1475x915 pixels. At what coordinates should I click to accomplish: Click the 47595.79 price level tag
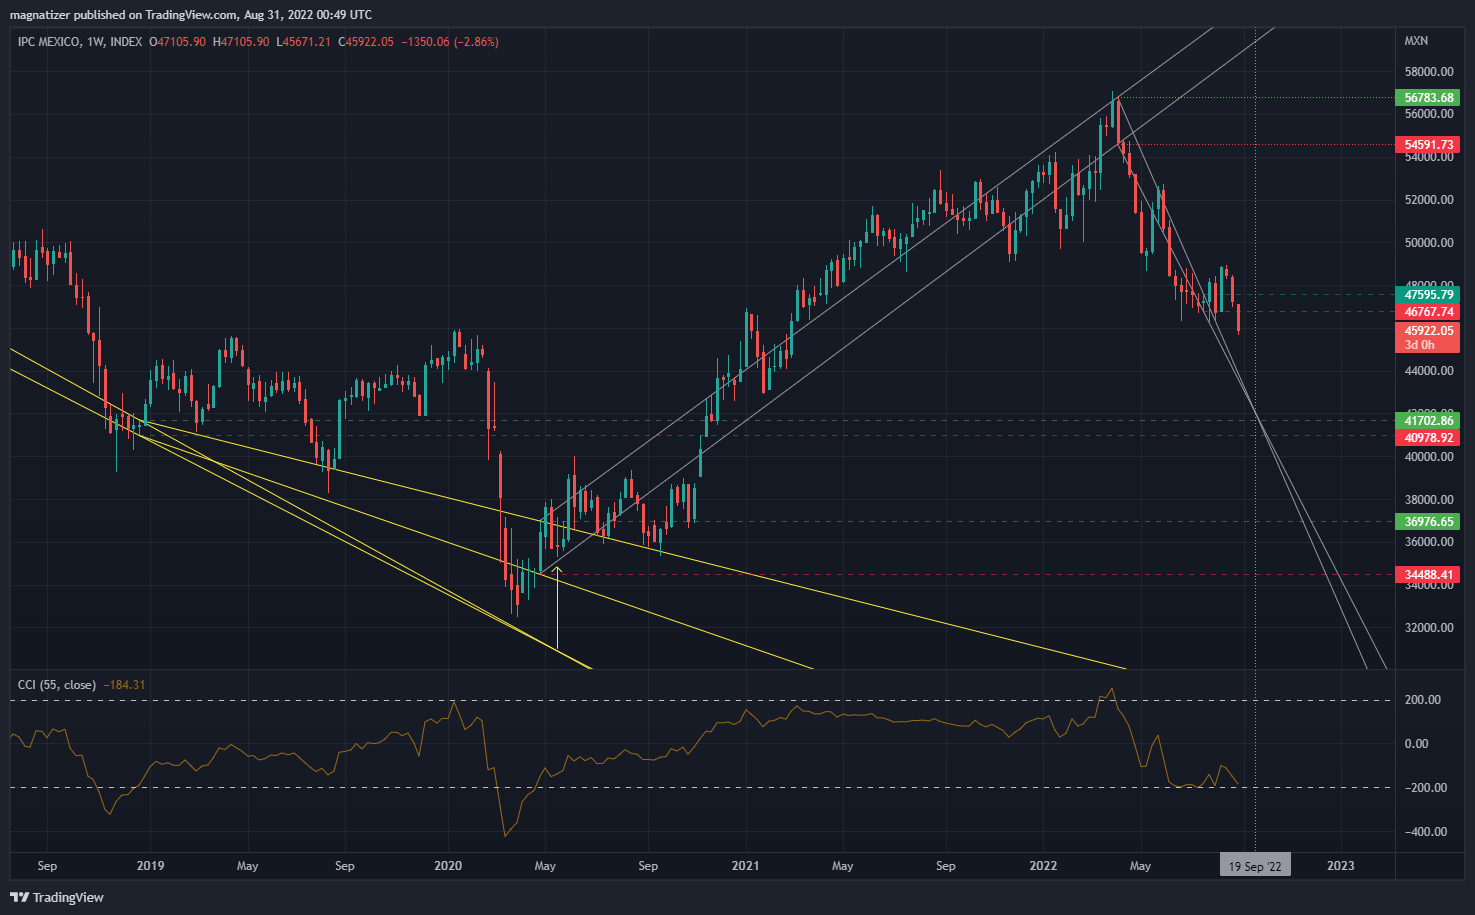1428,295
